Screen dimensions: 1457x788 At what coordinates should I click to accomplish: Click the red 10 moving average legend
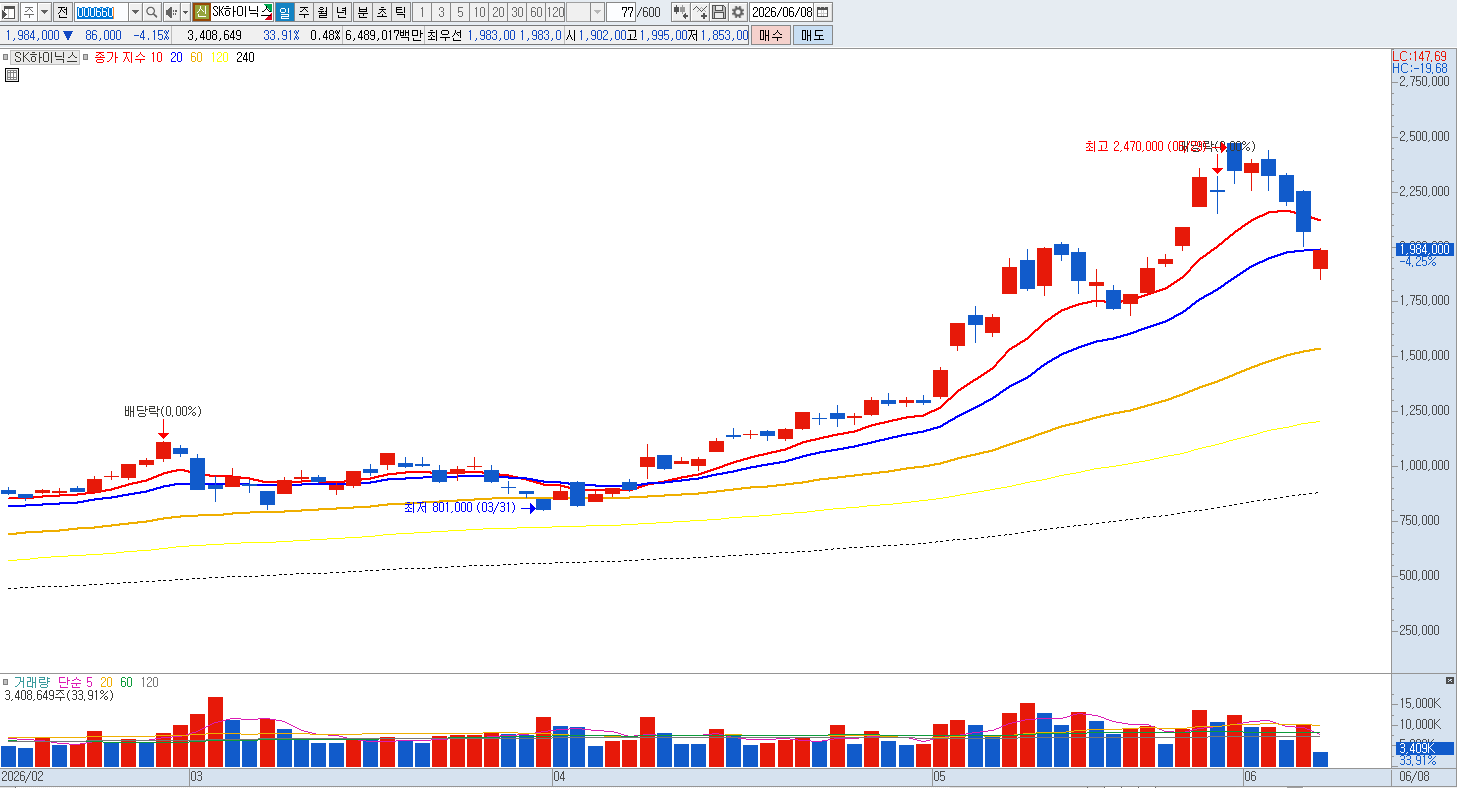[x=157, y=57]
